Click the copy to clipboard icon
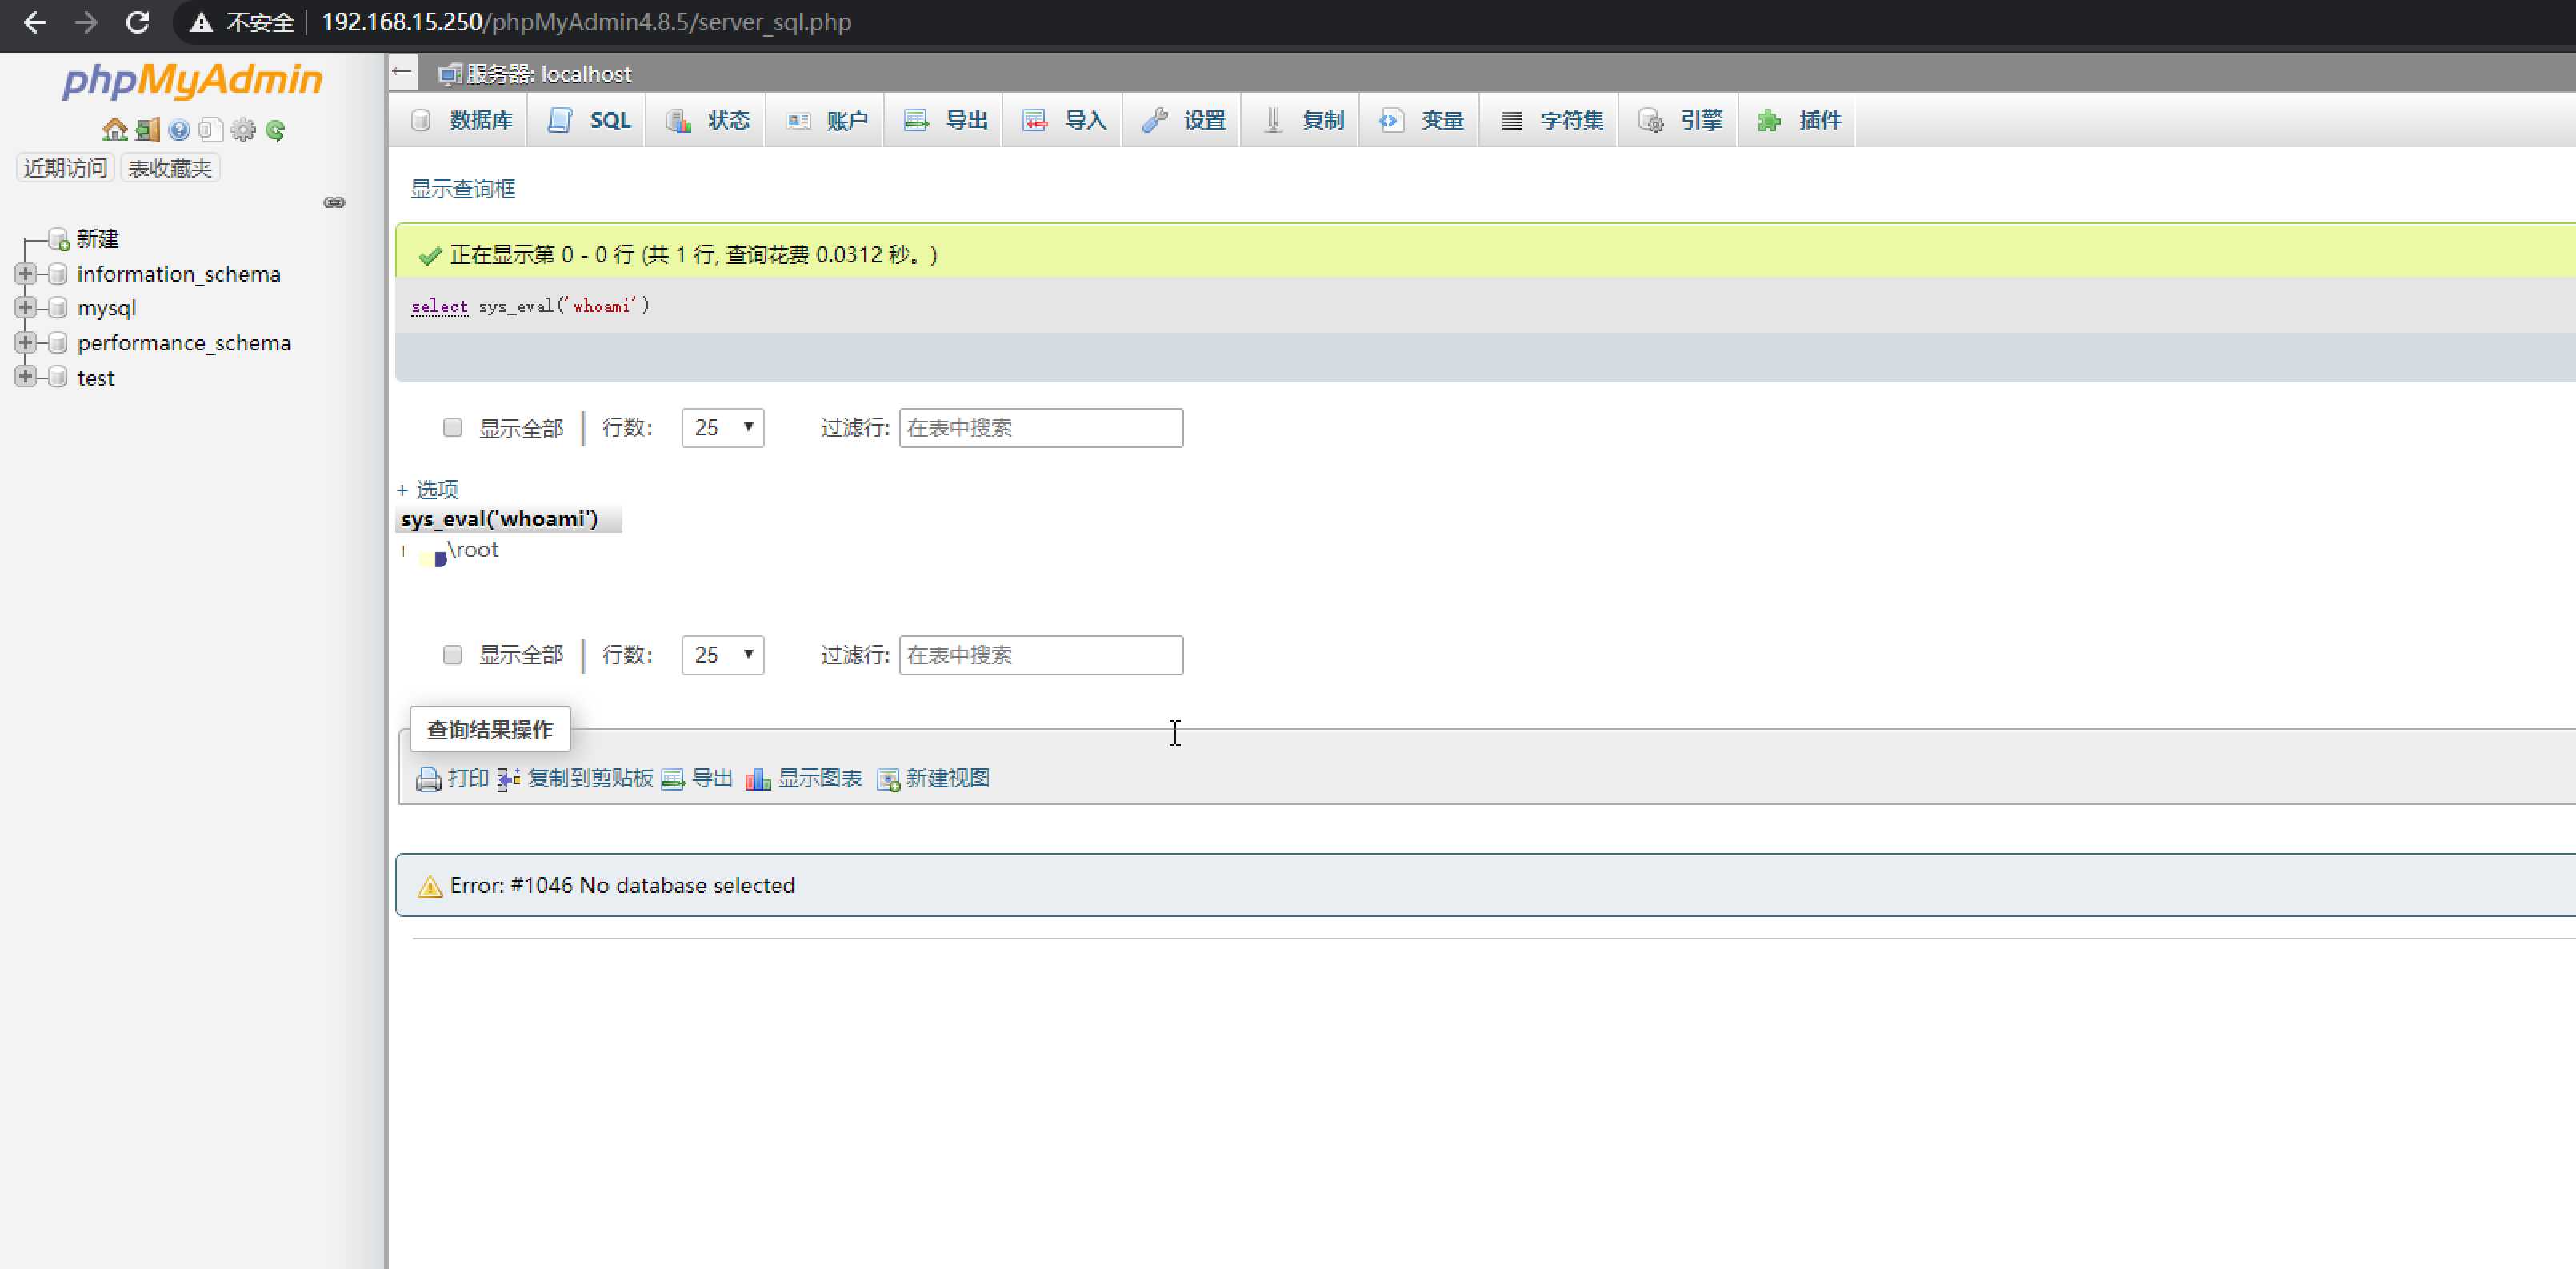Viewport: 2576px width, 1269px height. pos(508,779)
